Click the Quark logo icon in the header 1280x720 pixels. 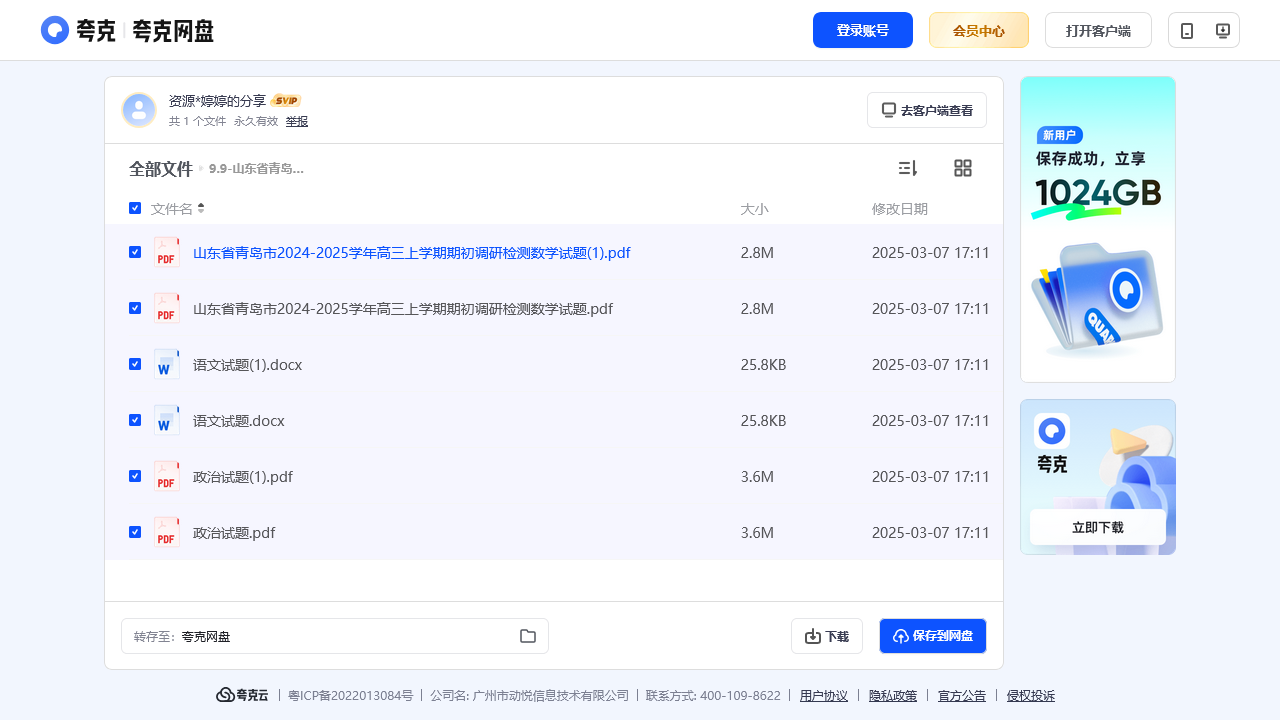pos(55,30)
